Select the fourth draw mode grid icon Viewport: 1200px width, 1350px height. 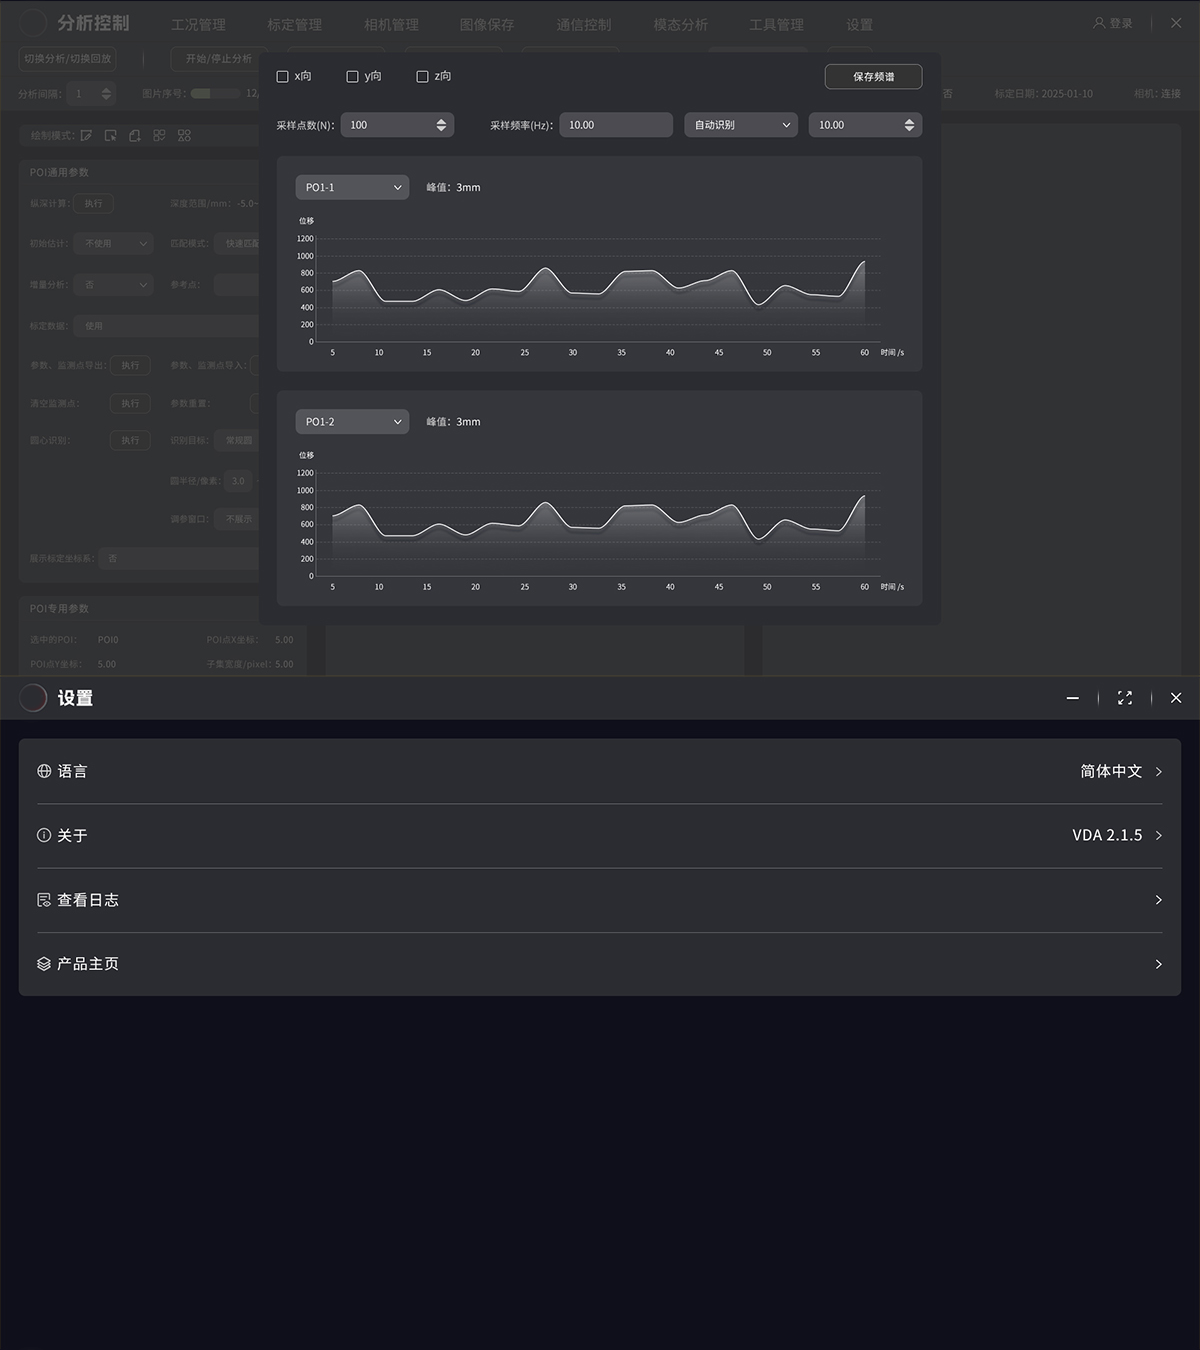click(159, 135)
